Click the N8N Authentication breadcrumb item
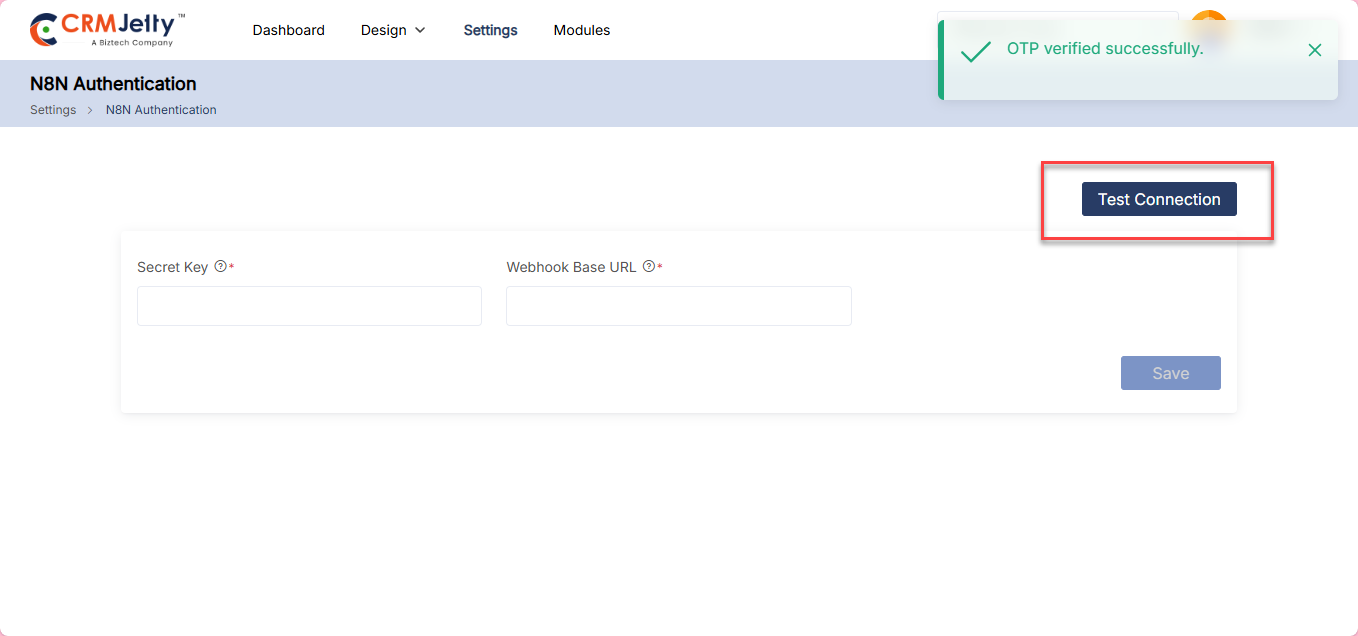This screenshot has height=636, width=1358. pyautogui.click(x=161, y=110)
